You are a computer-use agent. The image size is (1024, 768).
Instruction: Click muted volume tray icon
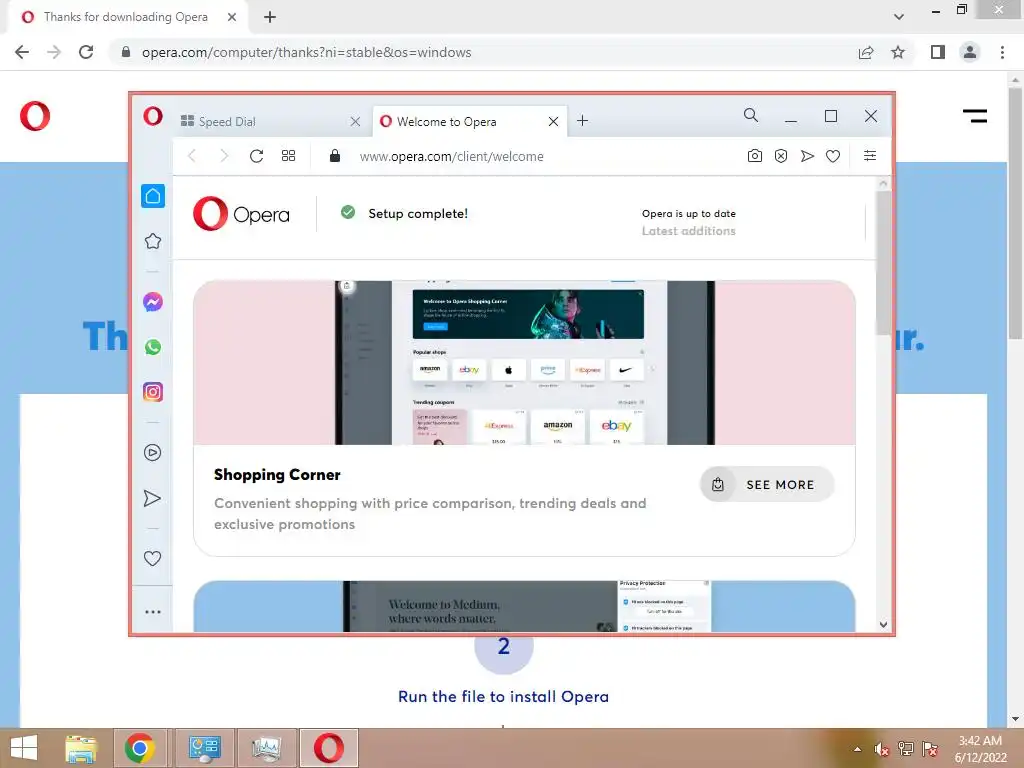(x=882, y=749)
